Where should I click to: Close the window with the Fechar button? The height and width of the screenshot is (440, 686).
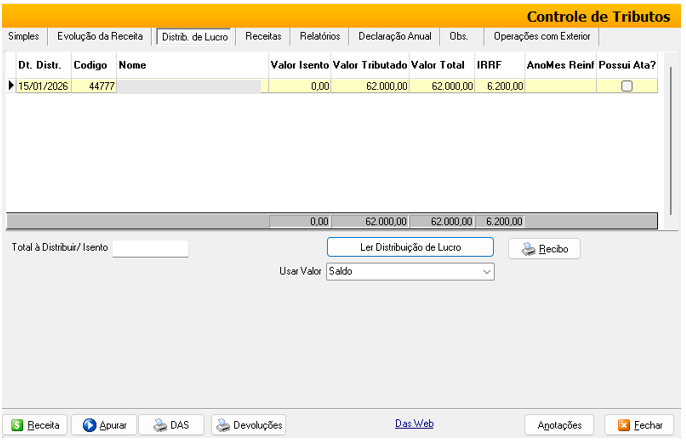click(x=640, y=425)
